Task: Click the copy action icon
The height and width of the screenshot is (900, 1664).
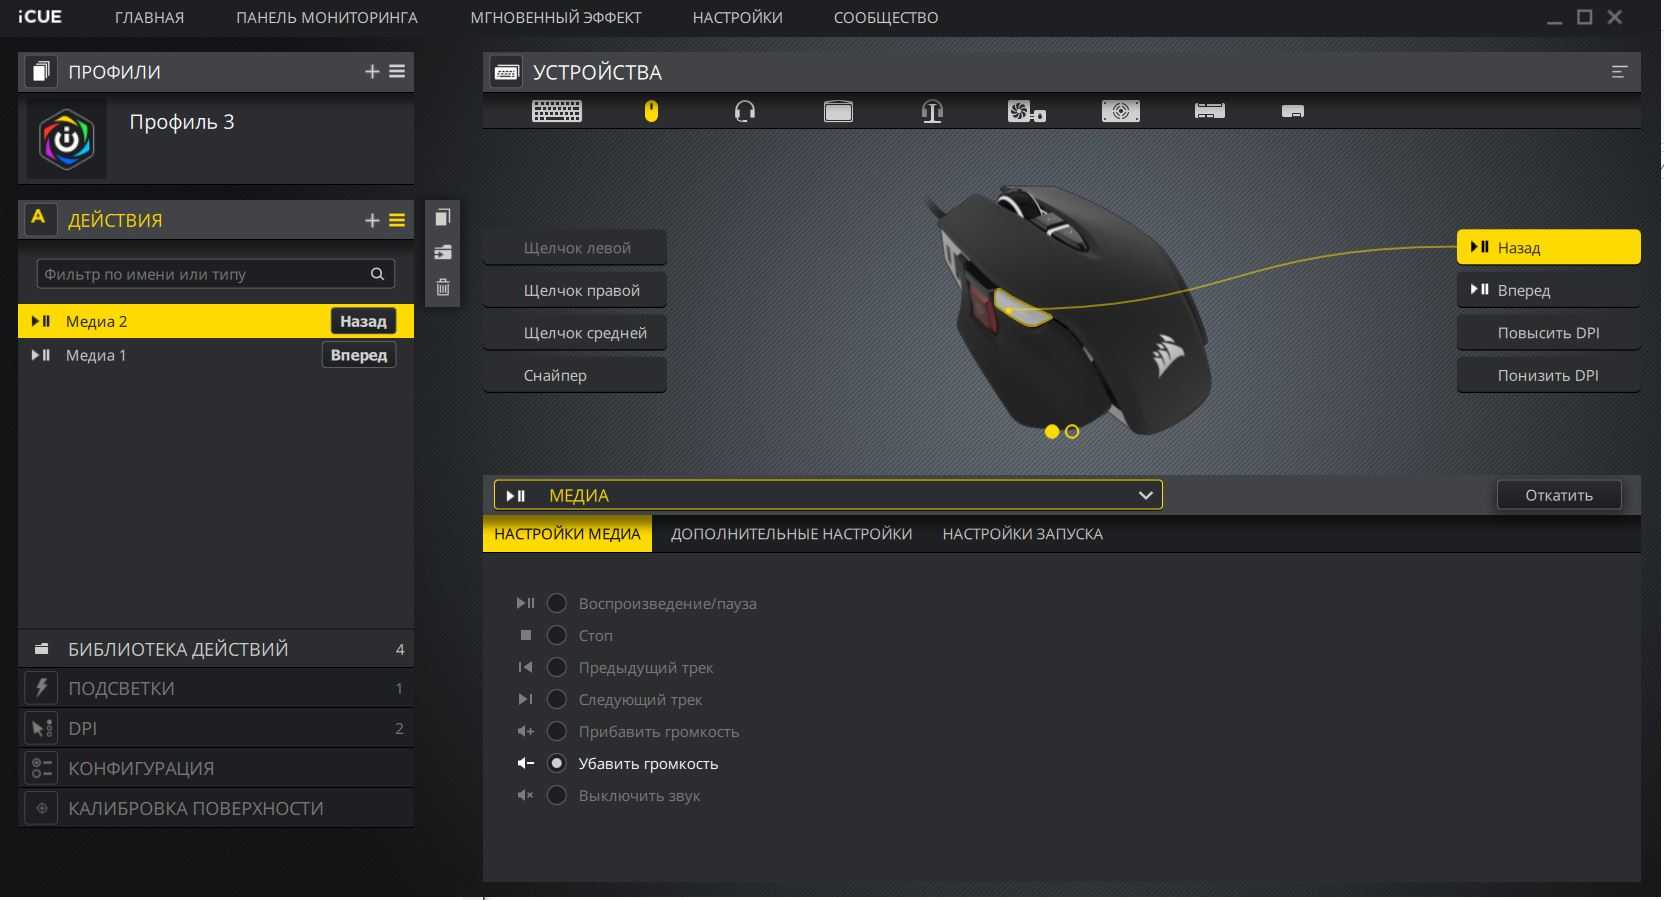Action: pos(443,217)
